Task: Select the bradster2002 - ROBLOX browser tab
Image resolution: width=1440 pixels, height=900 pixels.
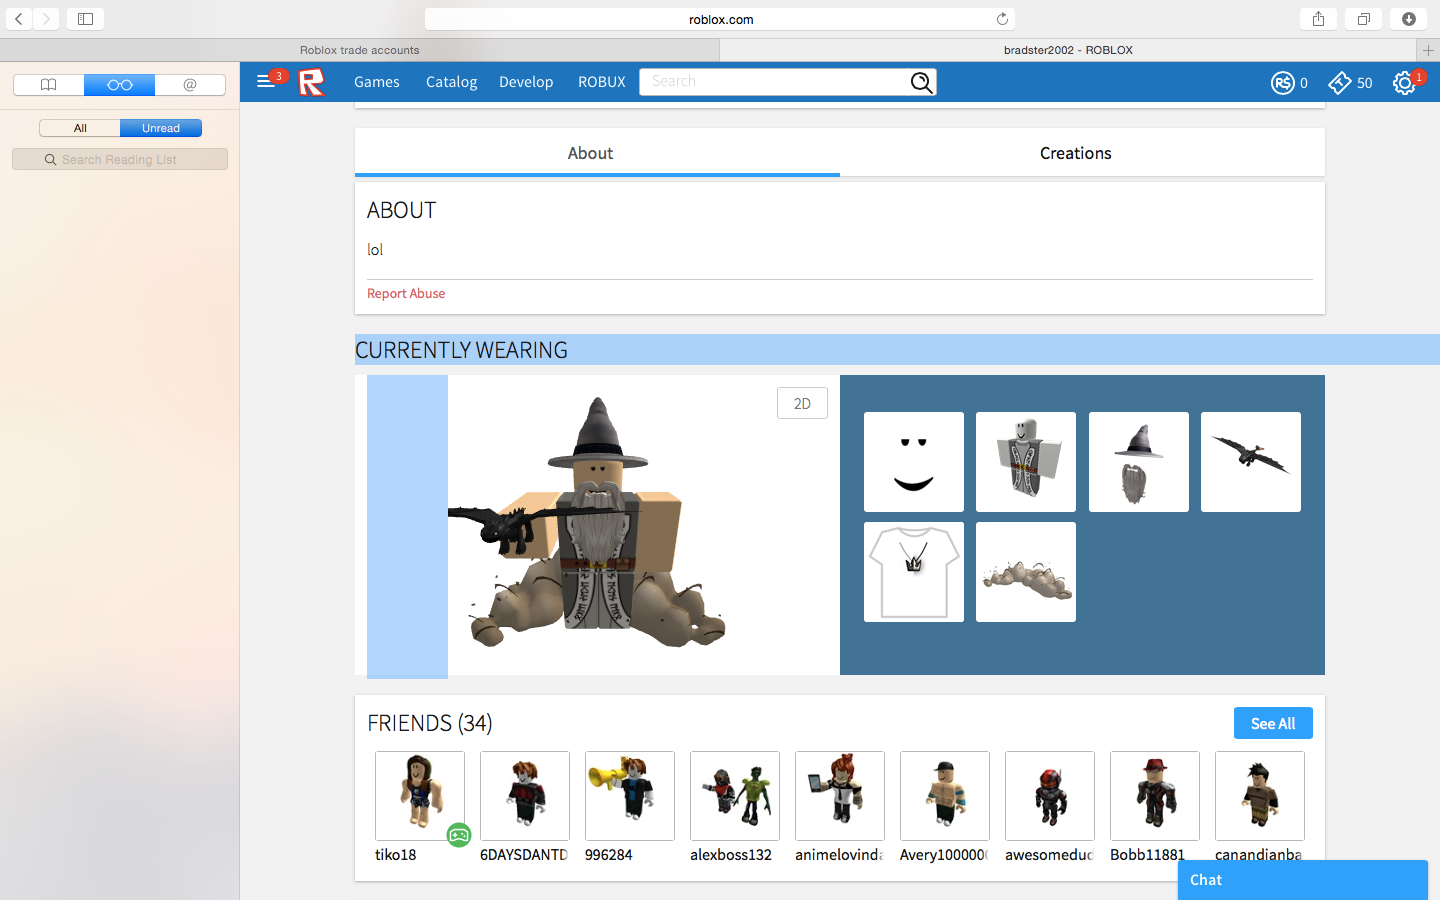Action: 1068,50
